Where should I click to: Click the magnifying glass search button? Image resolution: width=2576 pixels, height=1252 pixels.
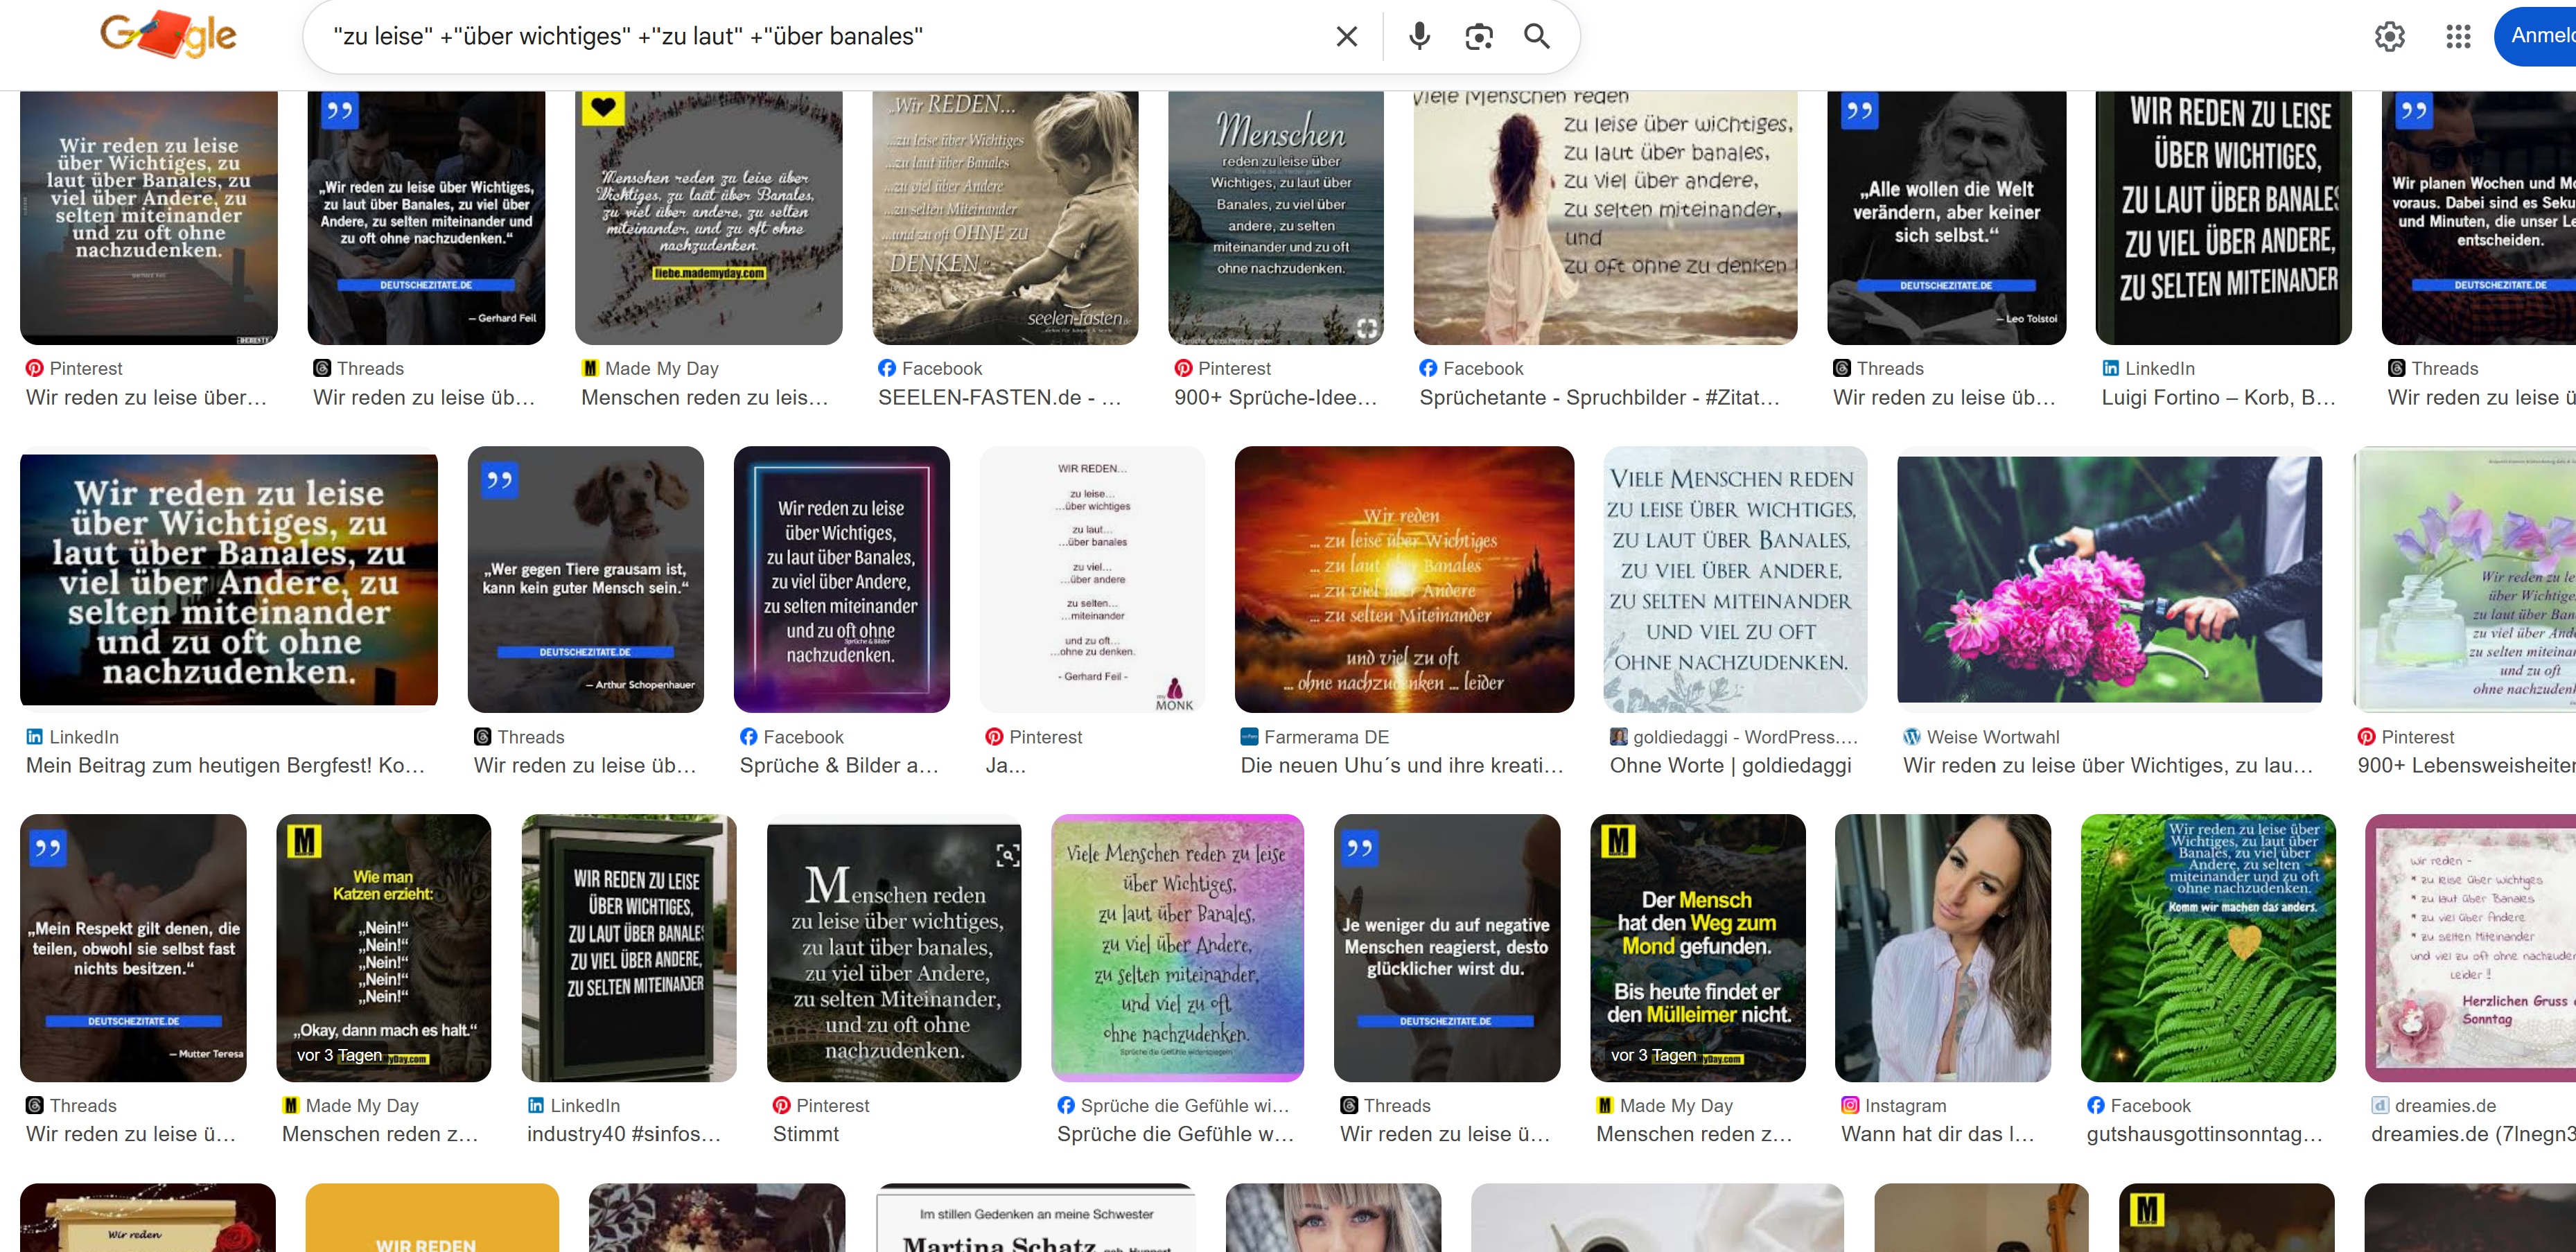(1536, 37)
